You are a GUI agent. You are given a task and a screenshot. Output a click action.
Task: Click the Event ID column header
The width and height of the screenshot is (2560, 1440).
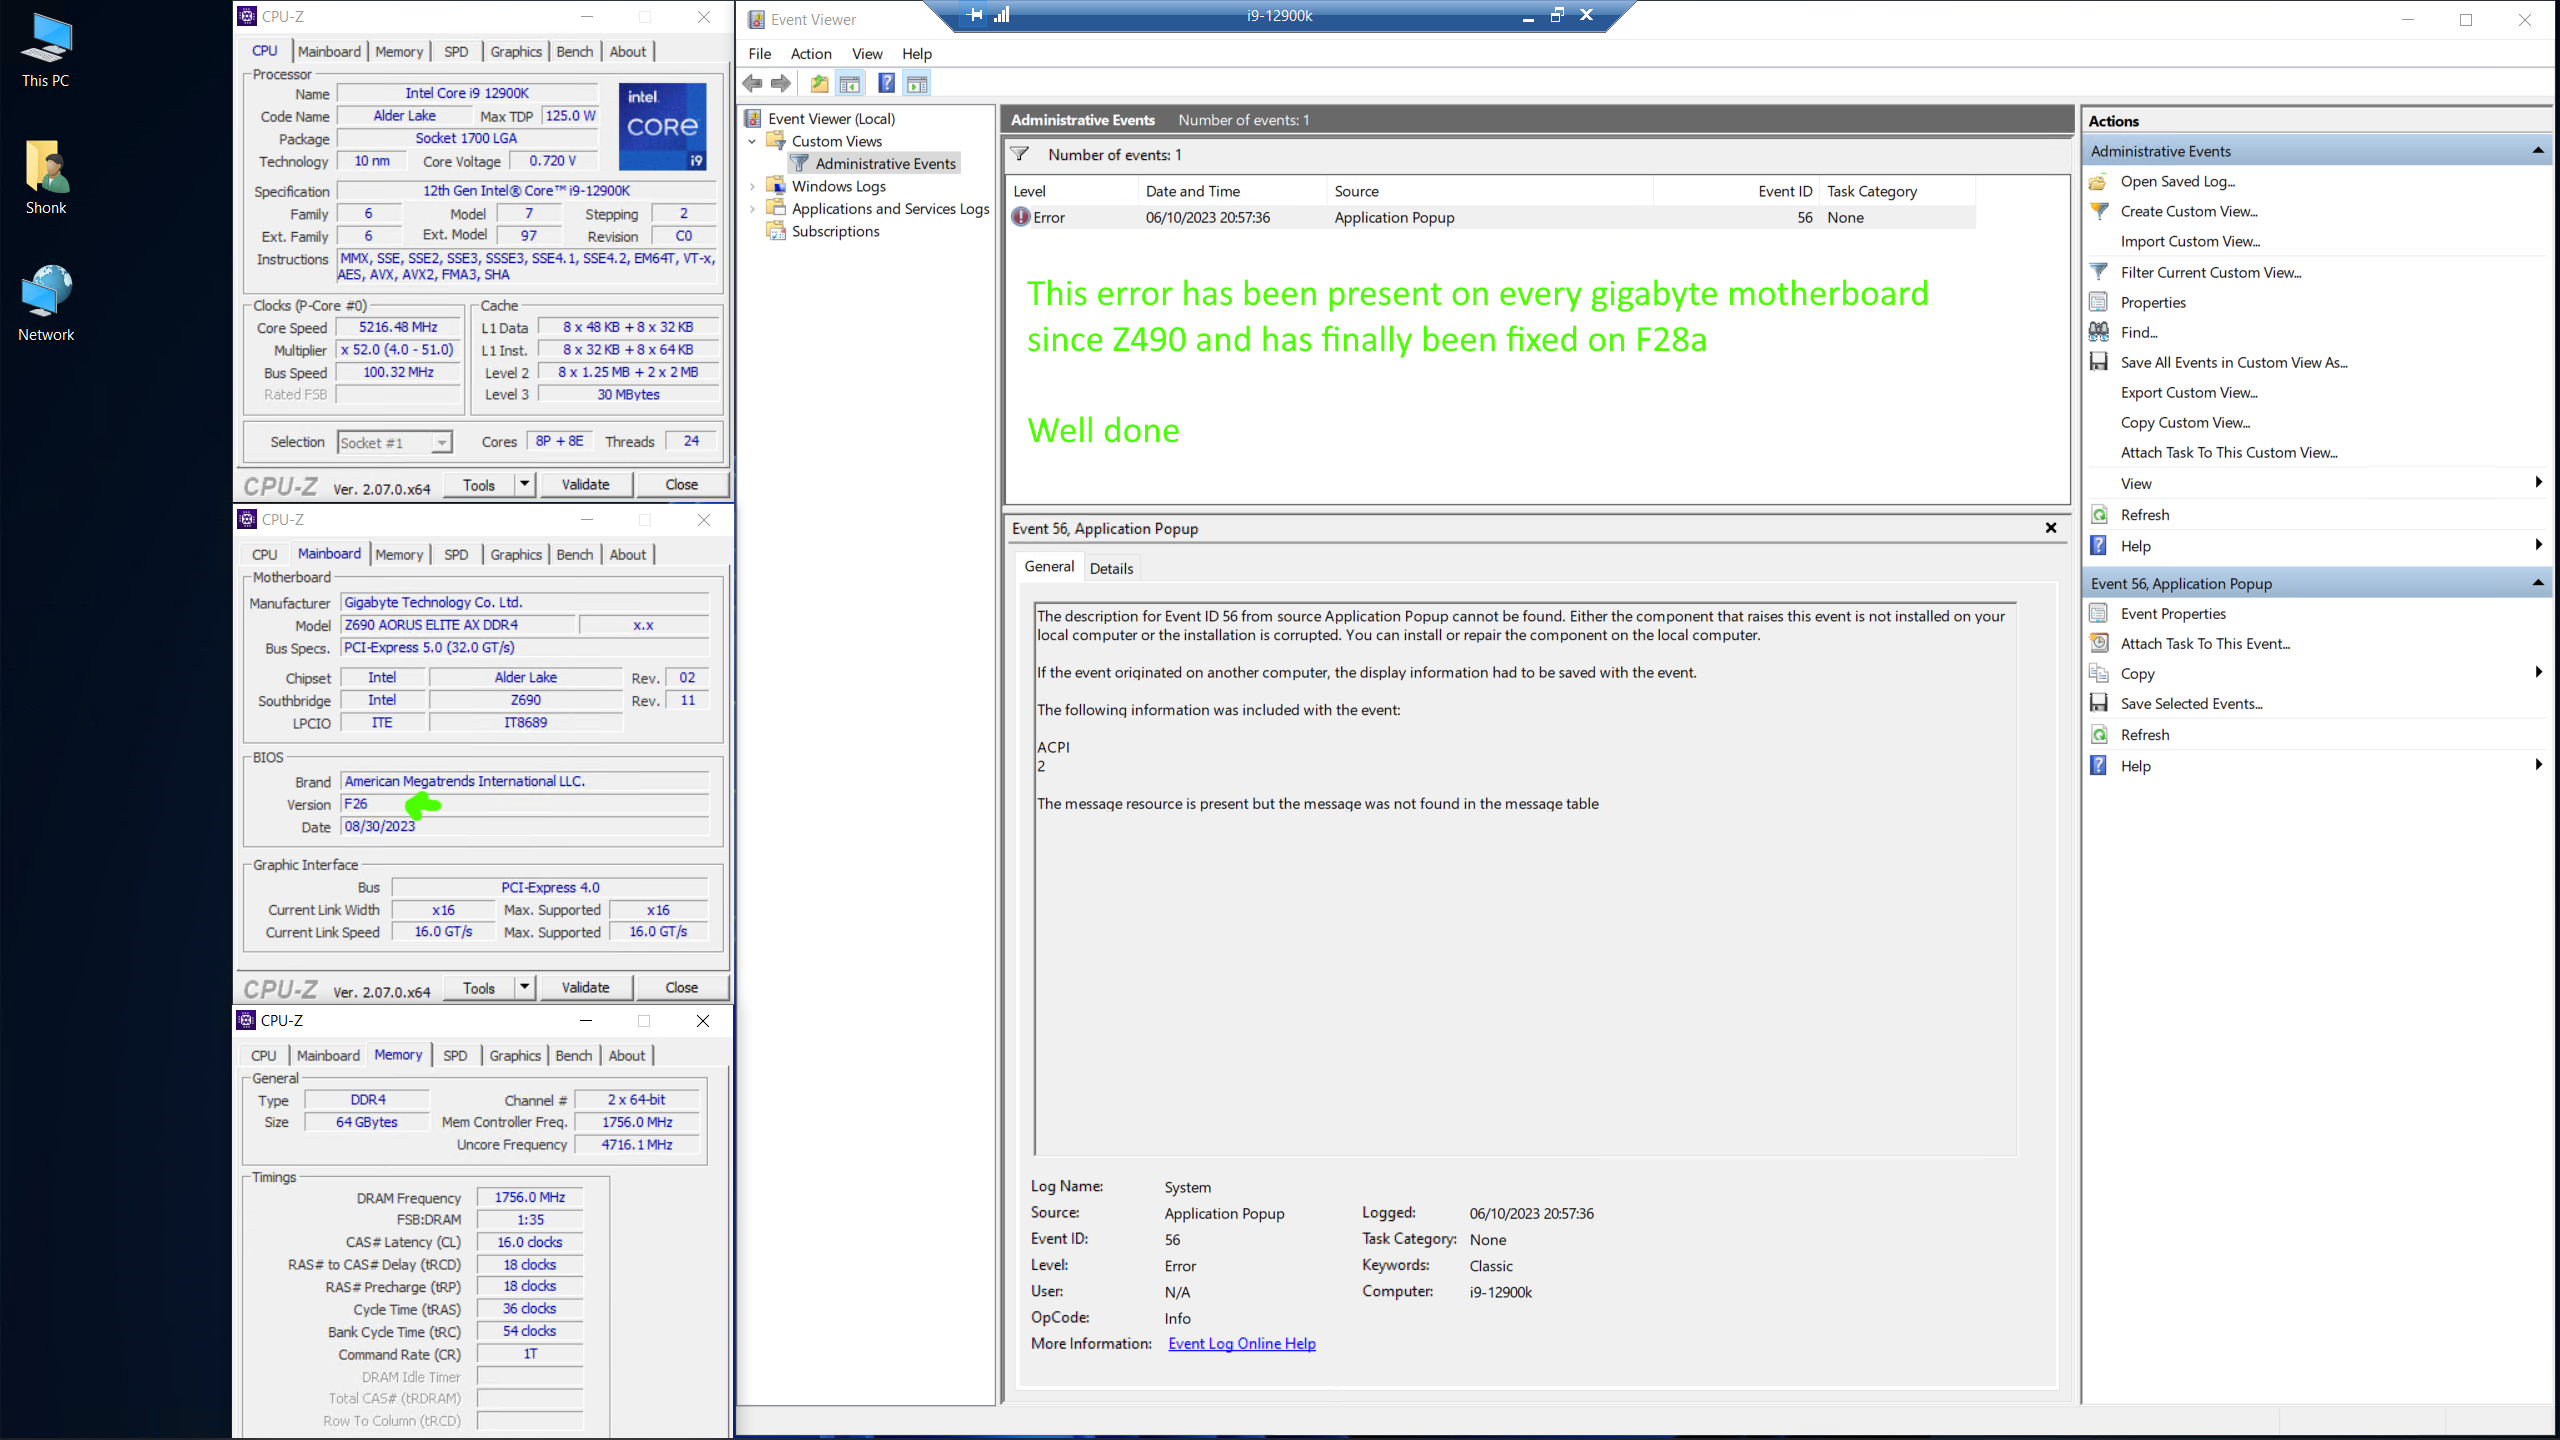point(1737,190)
